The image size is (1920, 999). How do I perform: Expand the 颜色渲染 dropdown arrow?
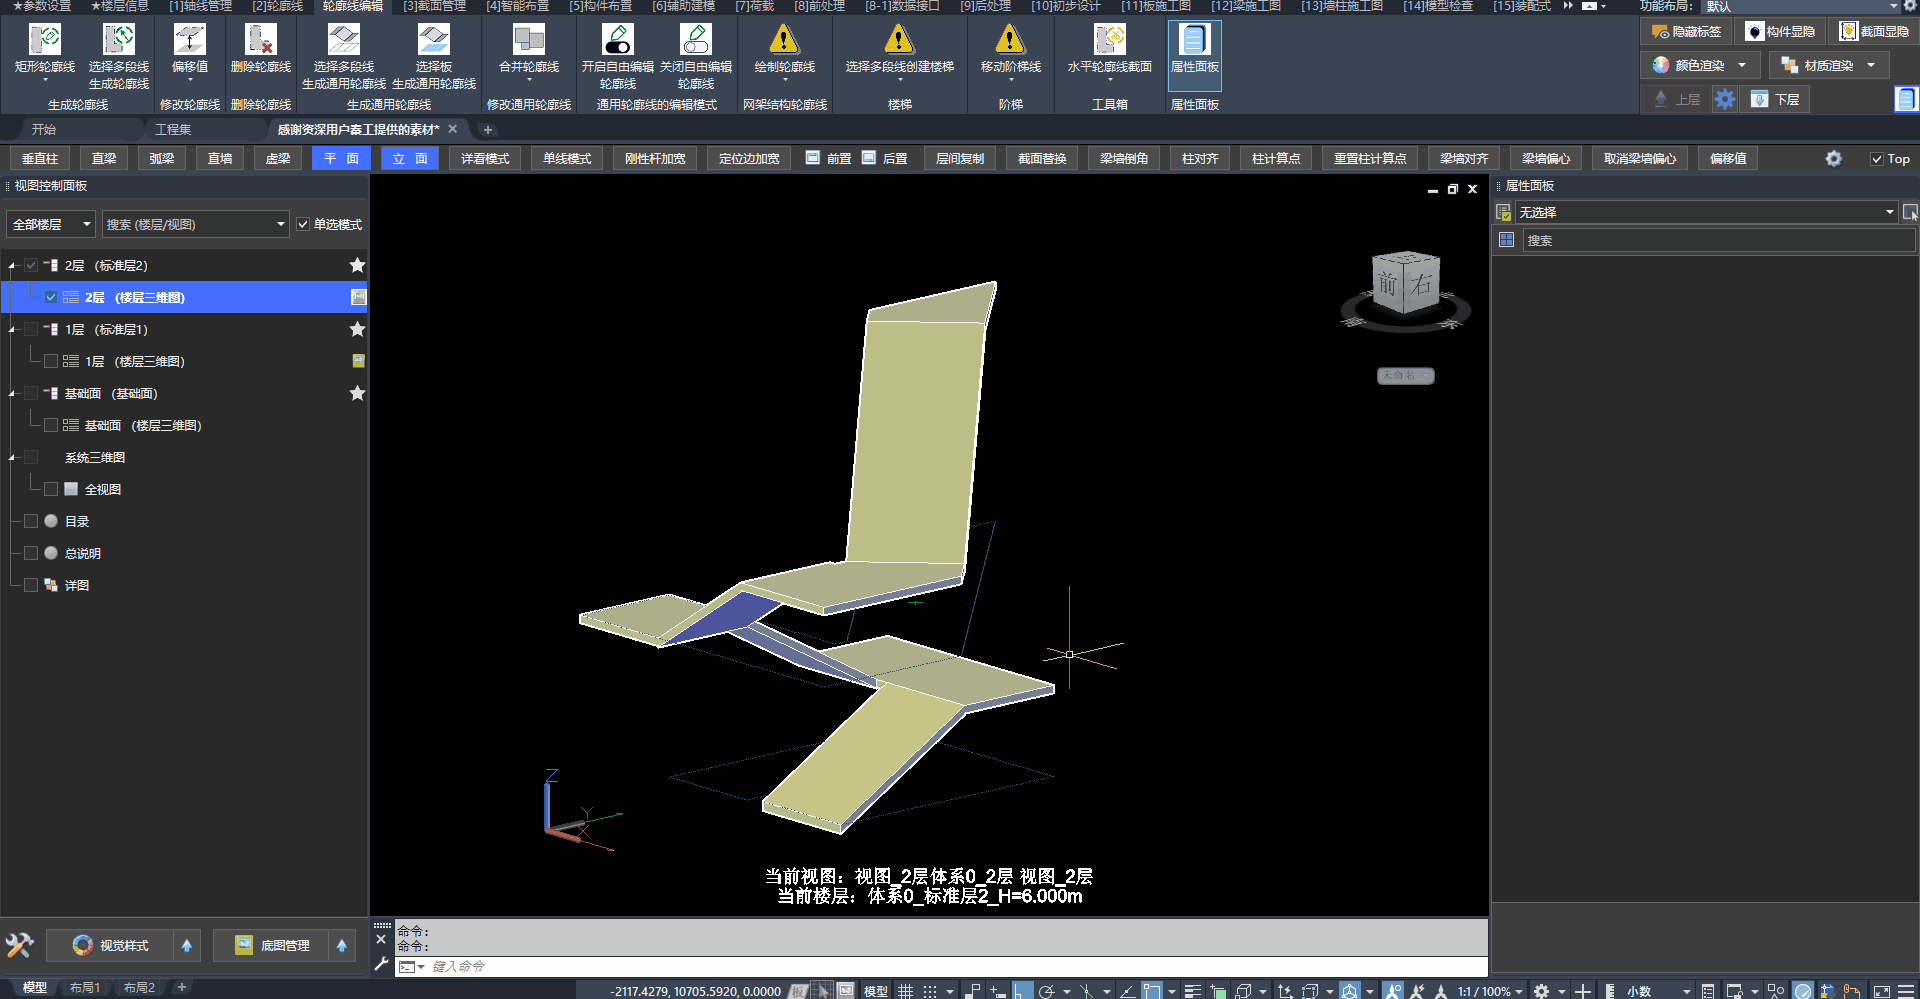[1742, 66]
